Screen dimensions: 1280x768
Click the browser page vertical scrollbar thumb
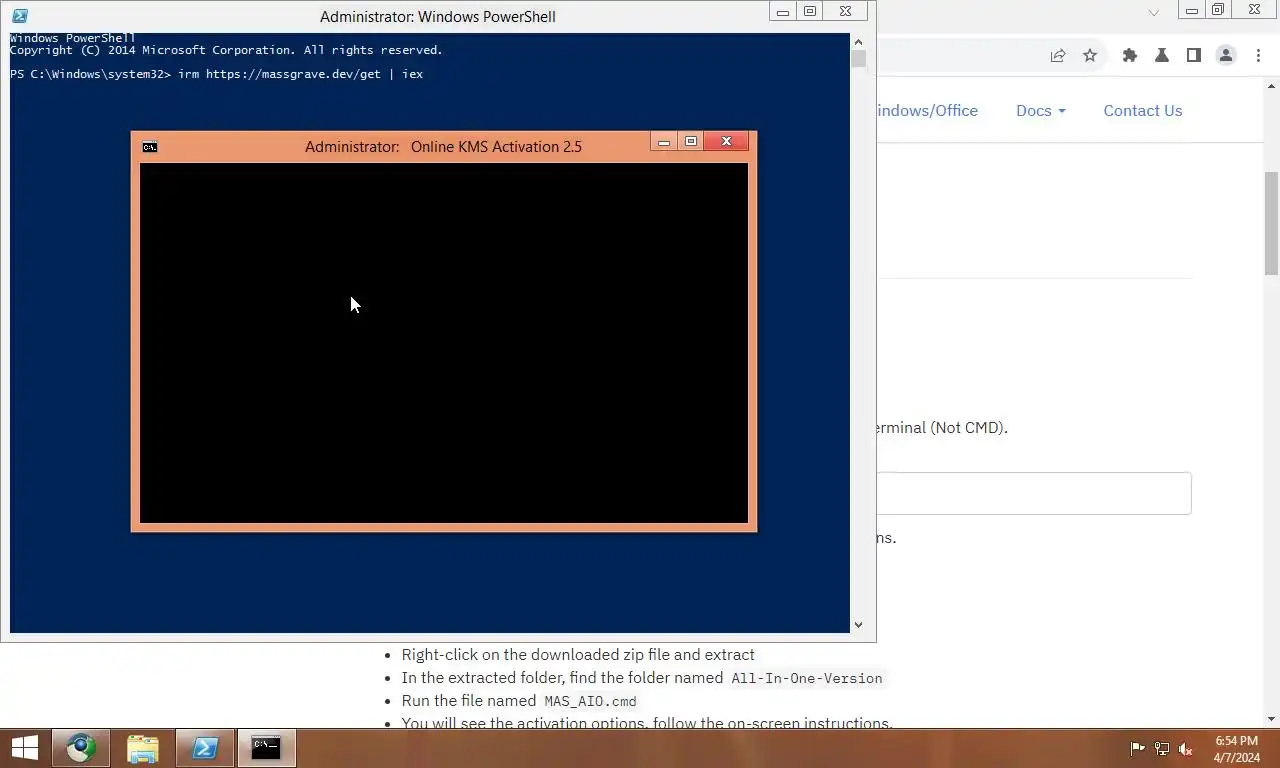click(x=1271, y=222)
